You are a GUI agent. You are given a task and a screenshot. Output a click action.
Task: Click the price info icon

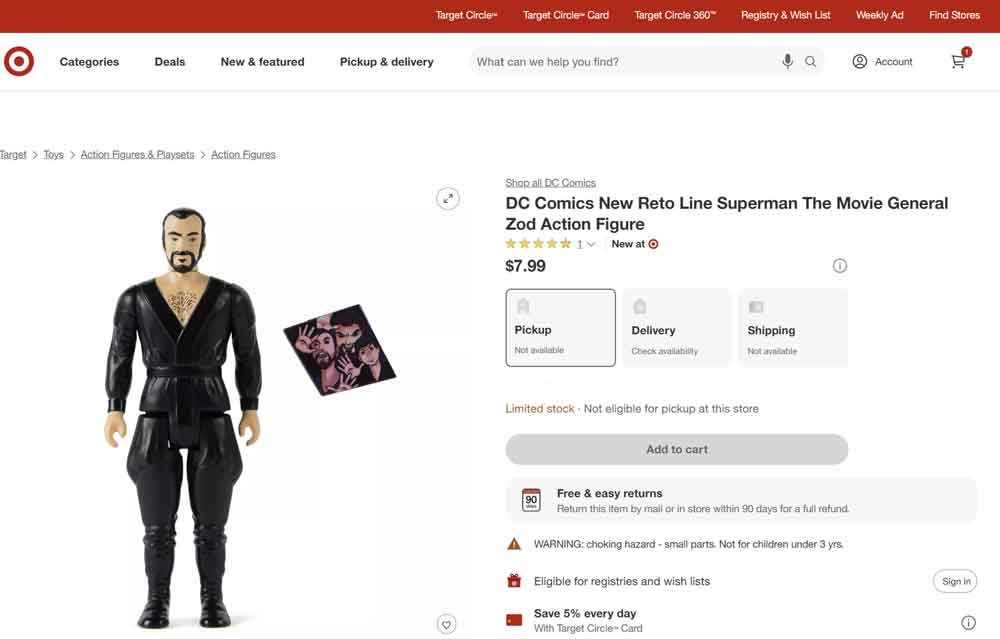tap(840, 265)
